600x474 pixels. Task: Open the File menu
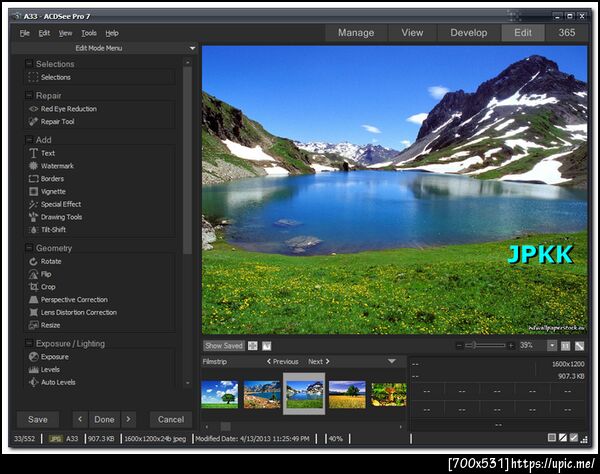click(x=24, y=33)
